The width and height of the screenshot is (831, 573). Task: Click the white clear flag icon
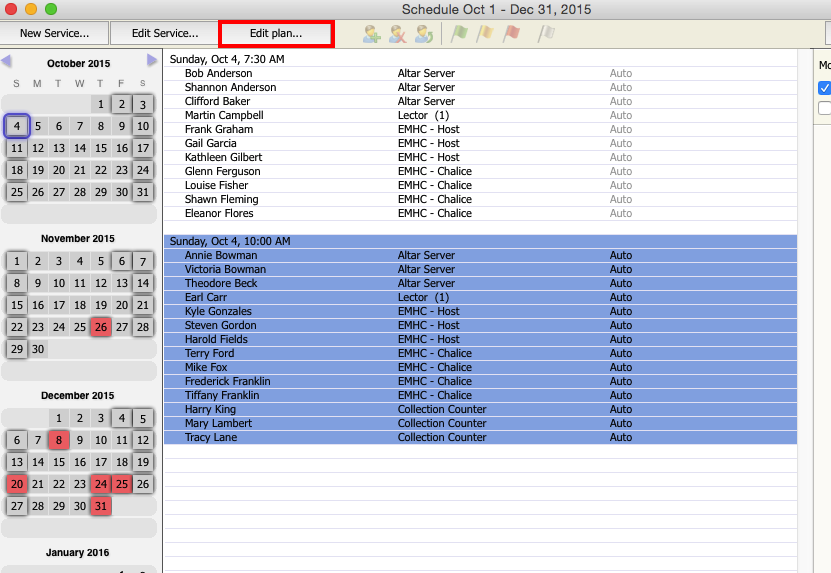coord(546,34)
